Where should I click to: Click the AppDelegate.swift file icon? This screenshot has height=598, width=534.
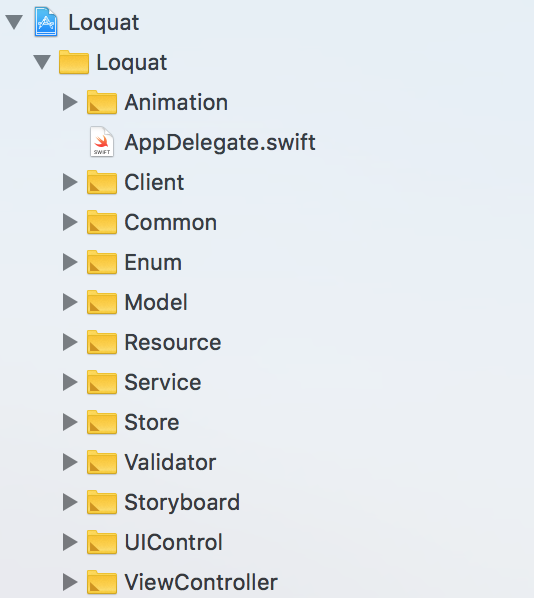102,141
